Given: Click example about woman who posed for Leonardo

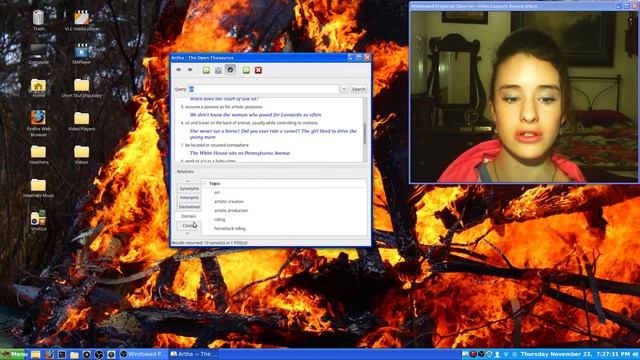Looking at the screenshot, I should 255,115.
